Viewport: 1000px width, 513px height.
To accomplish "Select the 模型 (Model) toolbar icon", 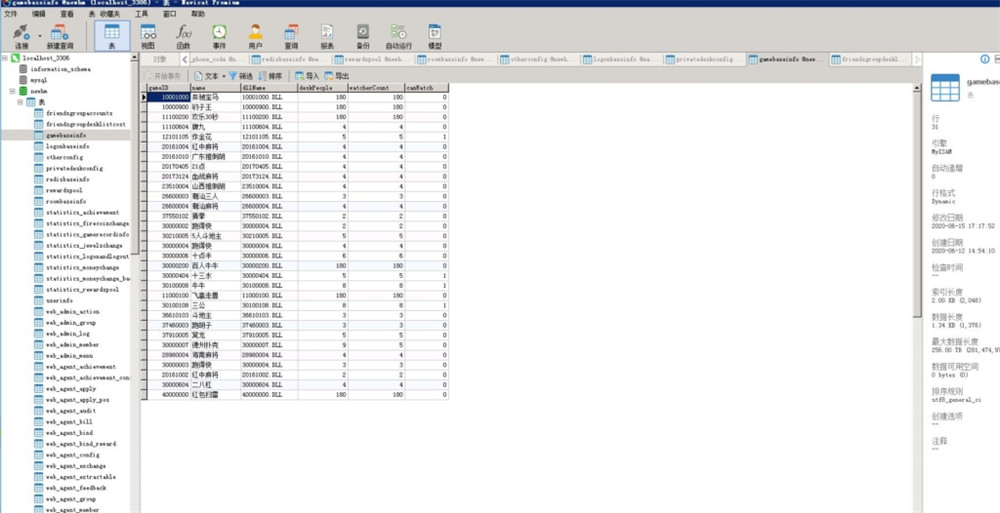I will click(435, 35).
